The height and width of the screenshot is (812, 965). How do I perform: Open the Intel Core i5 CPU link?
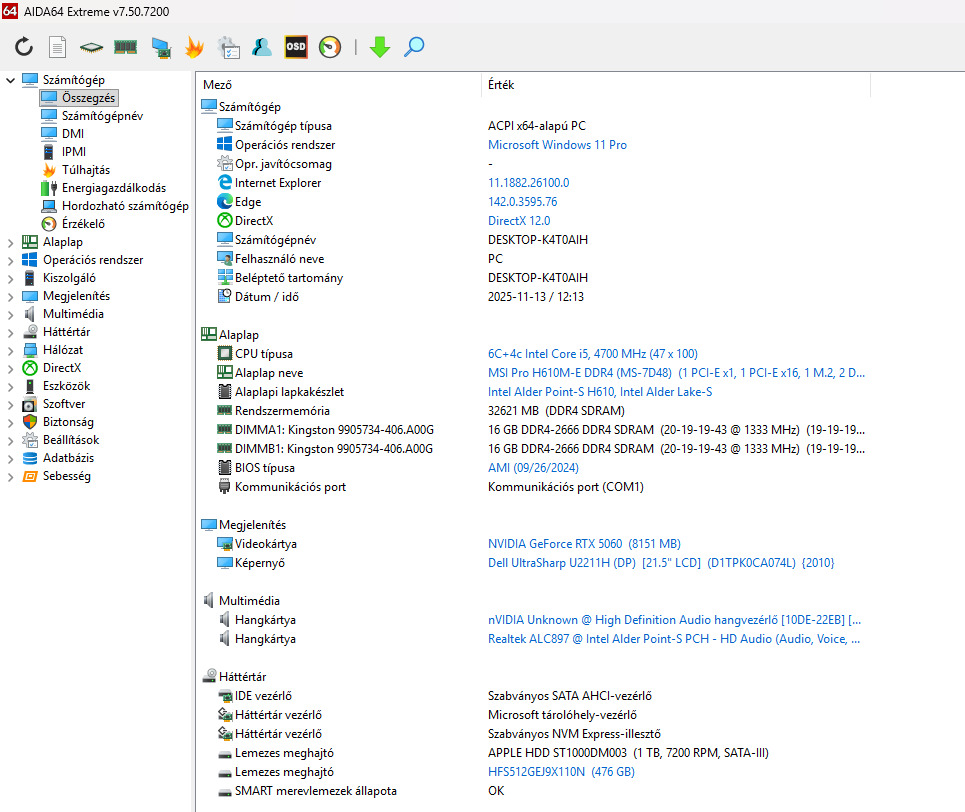(593, 354)
